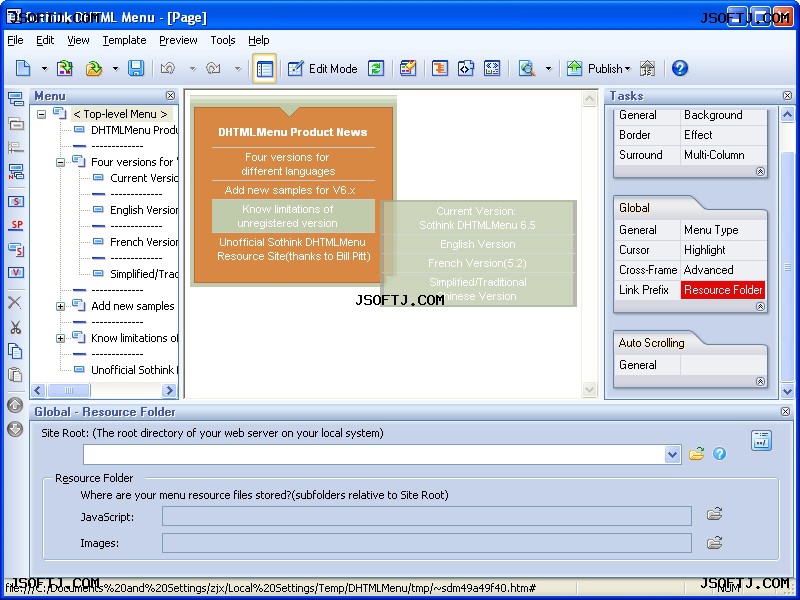The height and width of the screenshot is (600, 800).
Task: Close the Global - Resource Folder panel
Action: coord(786,411)
